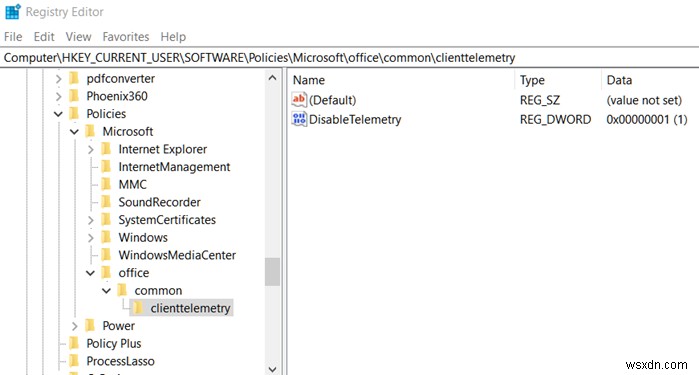Select the common folder icon
Screen dimensions: 699x375
pyautogui.click(x=122, y=290)
